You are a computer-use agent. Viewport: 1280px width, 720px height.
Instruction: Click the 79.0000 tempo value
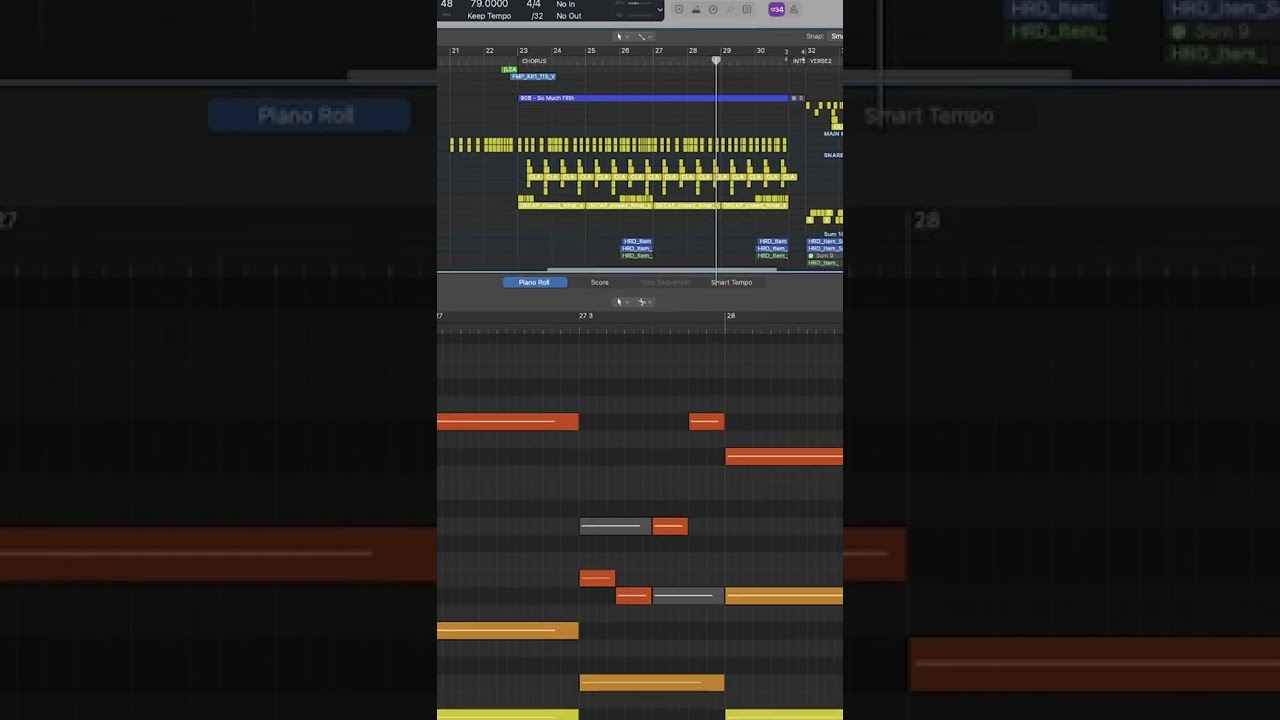point(489,4)
